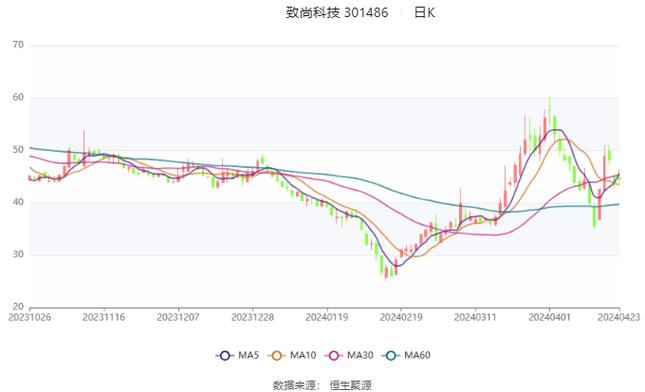
Task: Toggle the MA5 legend marker
Action: click(225, 355)
